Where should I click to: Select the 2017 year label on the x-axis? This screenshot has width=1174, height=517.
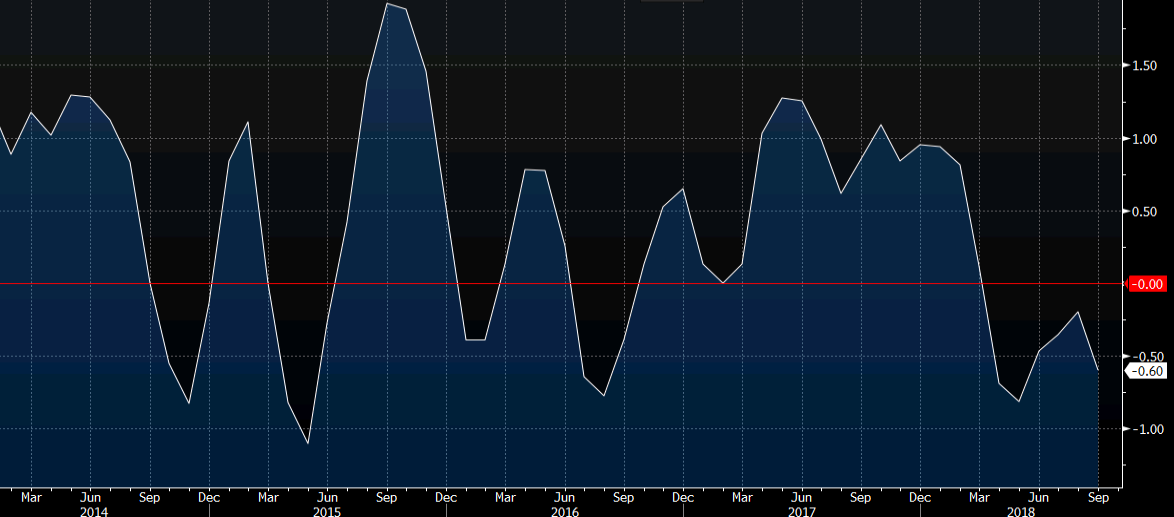pyautogui.click(x=801, y=510)
